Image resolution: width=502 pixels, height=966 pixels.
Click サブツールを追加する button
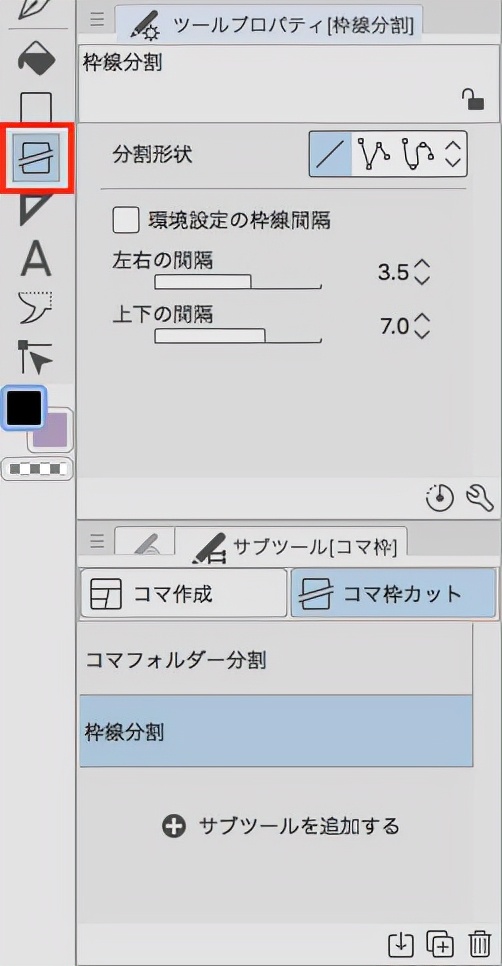[x=281, y=826]
